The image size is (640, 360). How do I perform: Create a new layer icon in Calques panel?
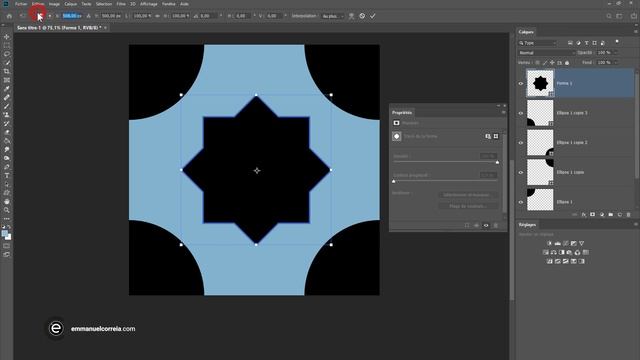click(x=620, y=215)
